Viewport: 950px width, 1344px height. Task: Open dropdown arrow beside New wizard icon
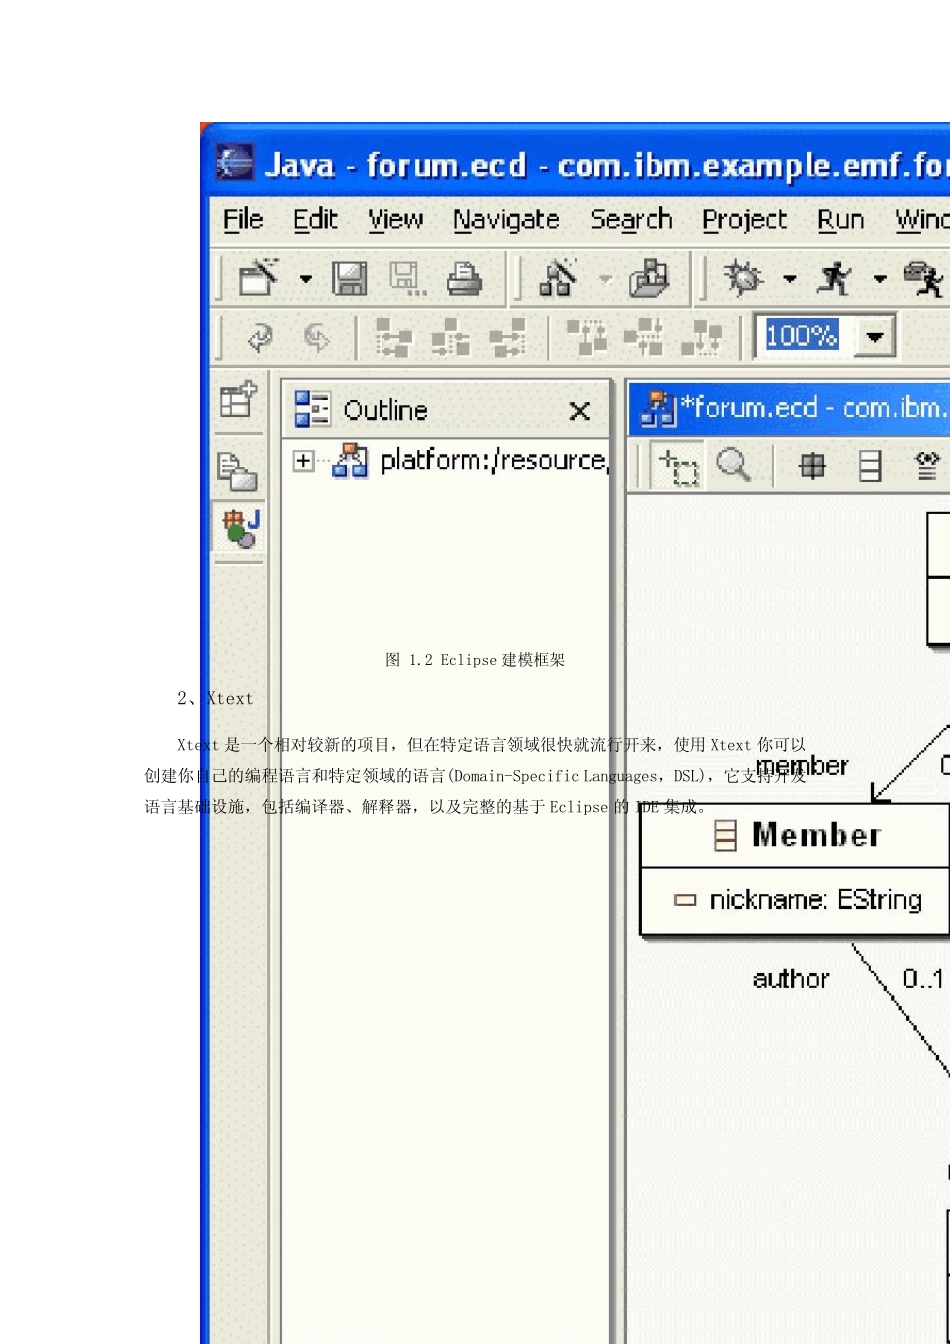click(x=305, y=280)
